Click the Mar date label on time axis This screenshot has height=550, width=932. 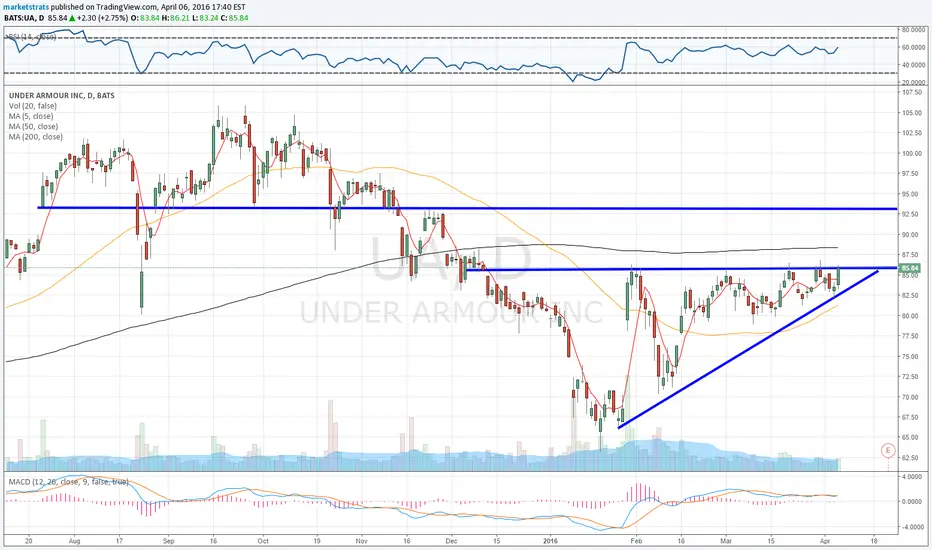(726, 541)
